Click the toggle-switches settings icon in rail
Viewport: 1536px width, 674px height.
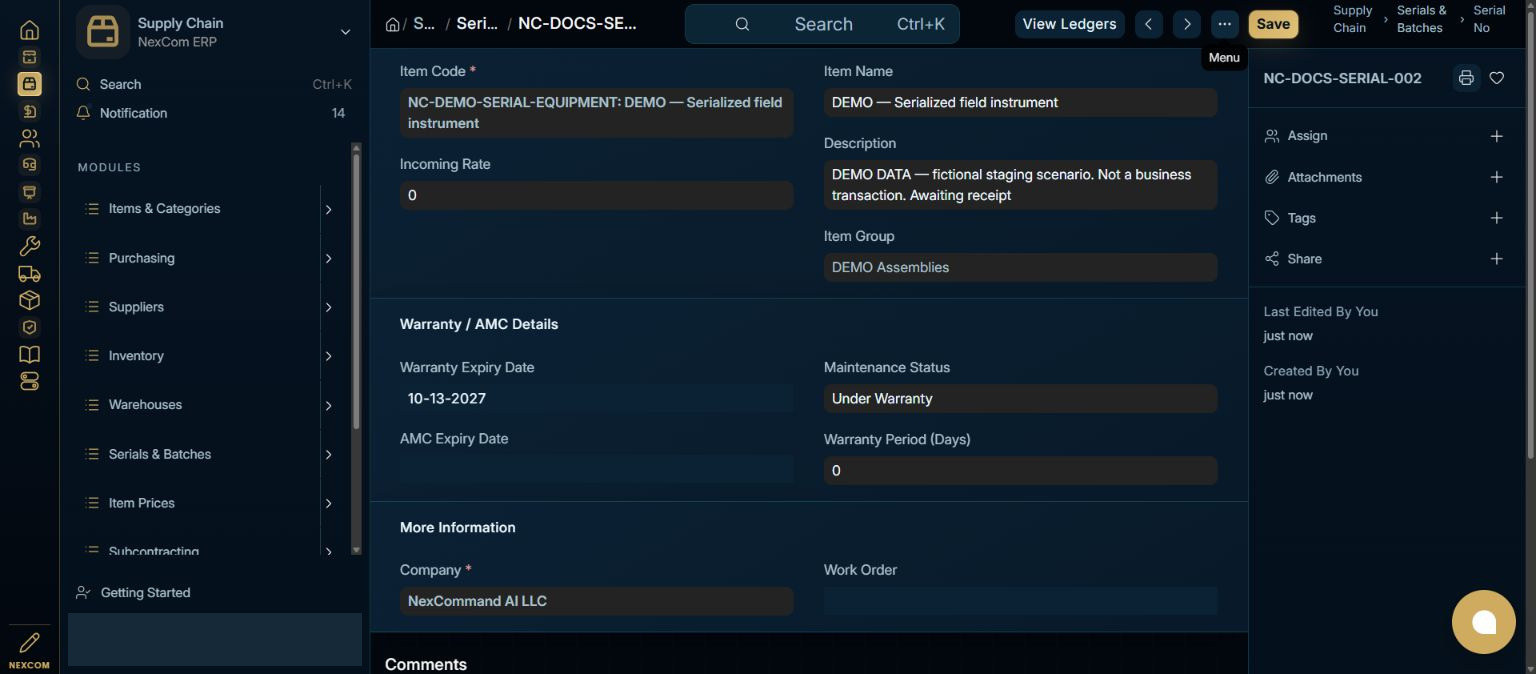tap(29, 381)
